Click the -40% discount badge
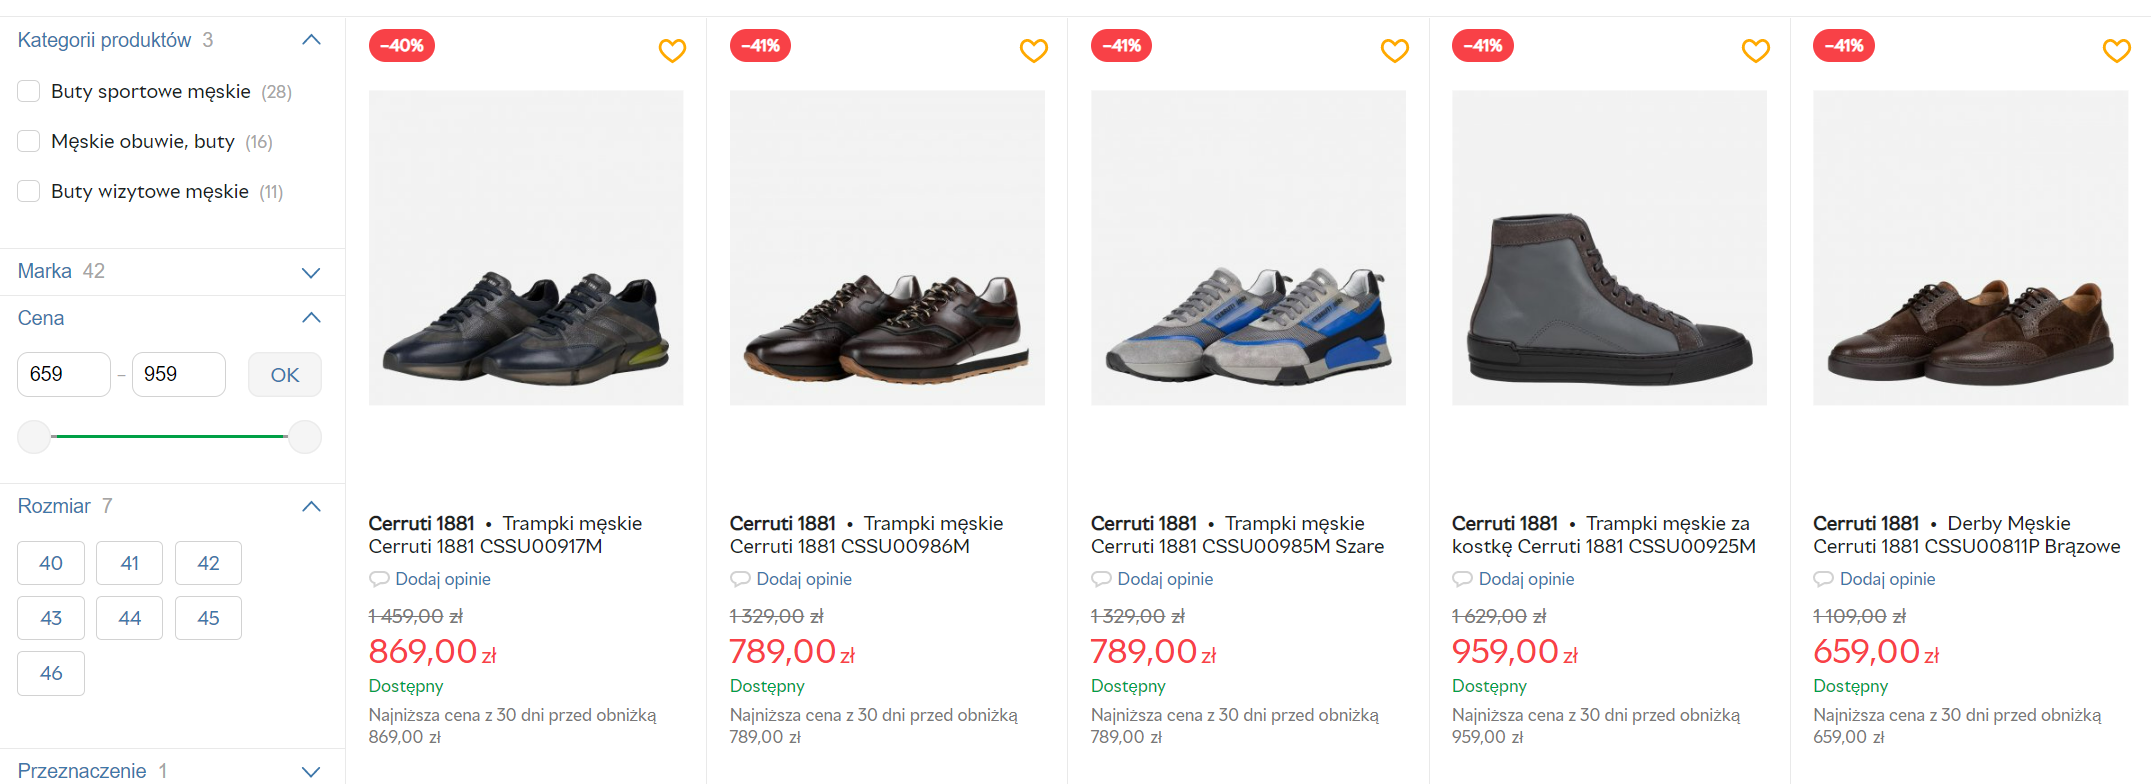Viewport: 2151px width, 784px height. coord(401,46)
